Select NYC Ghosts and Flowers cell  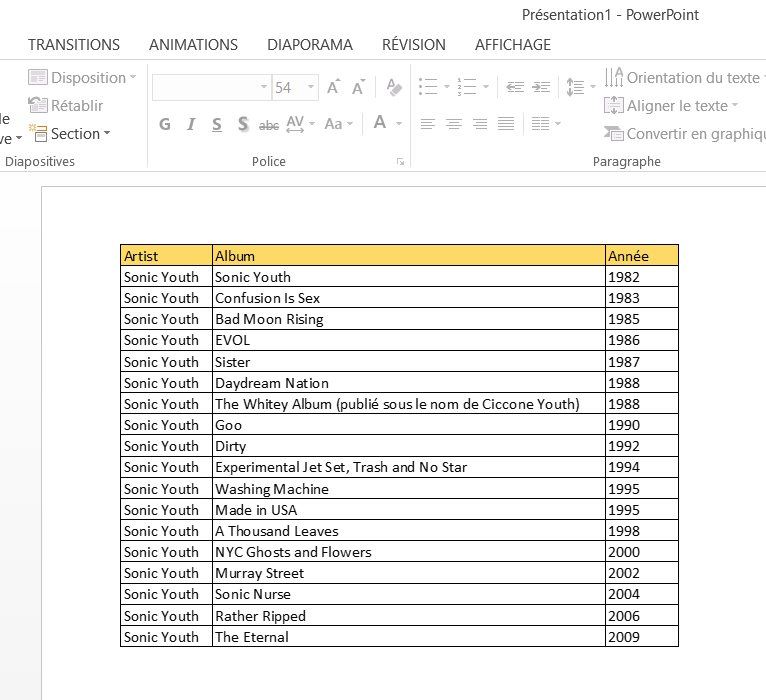pyautogui.click(x=409, y=552)
